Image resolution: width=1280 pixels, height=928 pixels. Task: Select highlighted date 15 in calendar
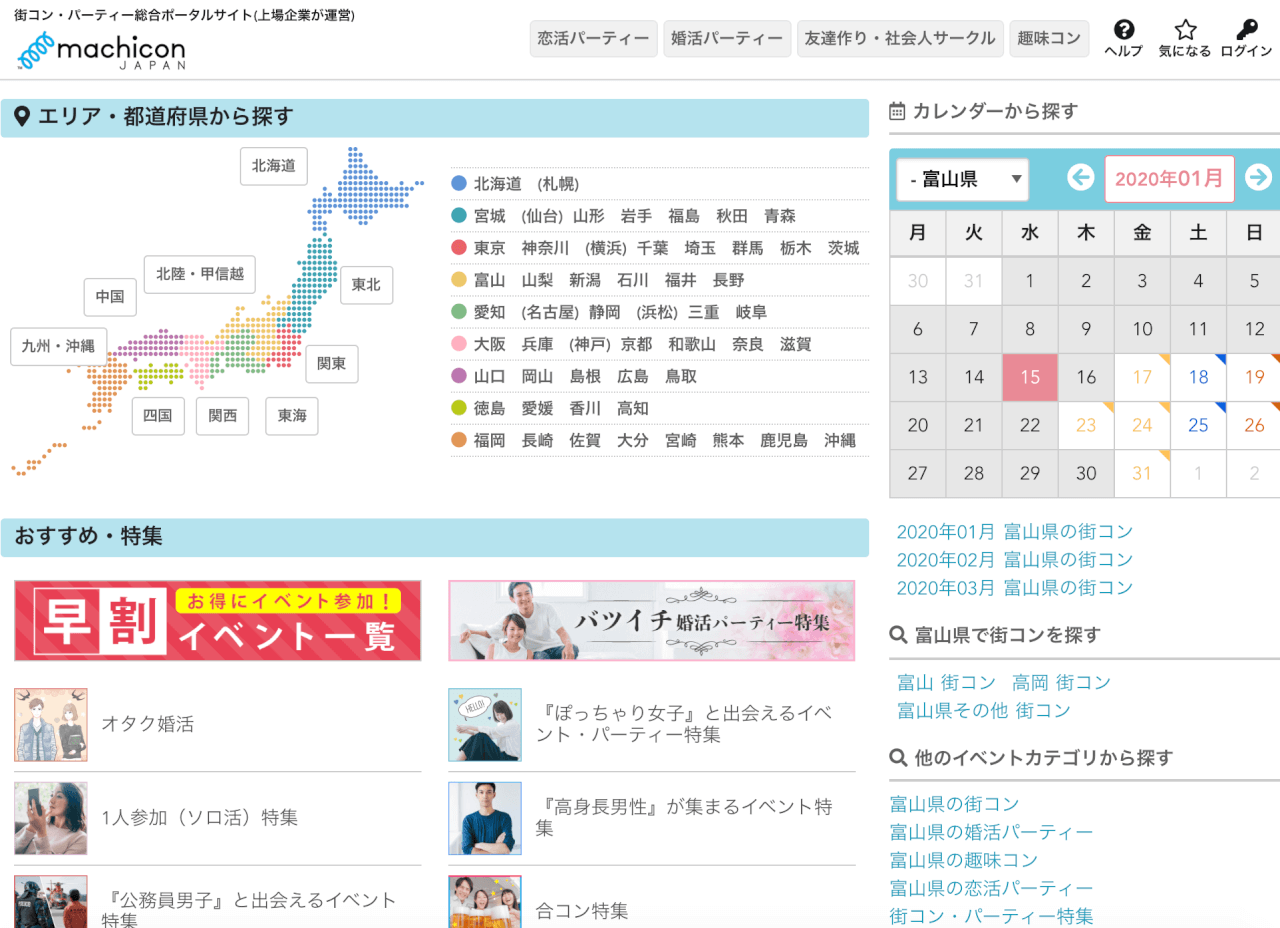pos(1030,378)
